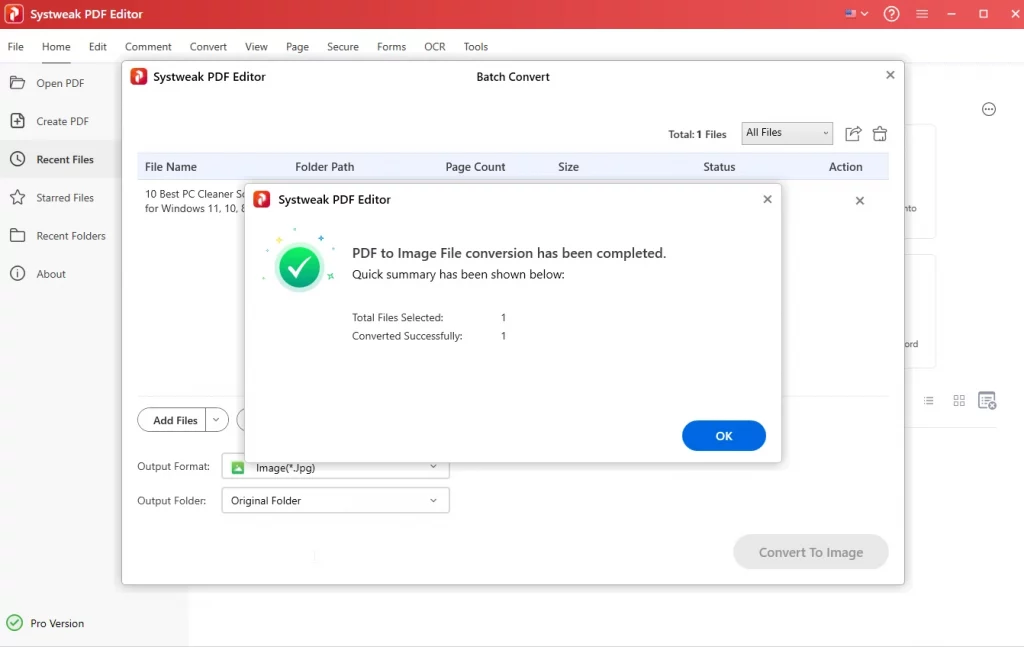Open the View tab

(256, 46)
